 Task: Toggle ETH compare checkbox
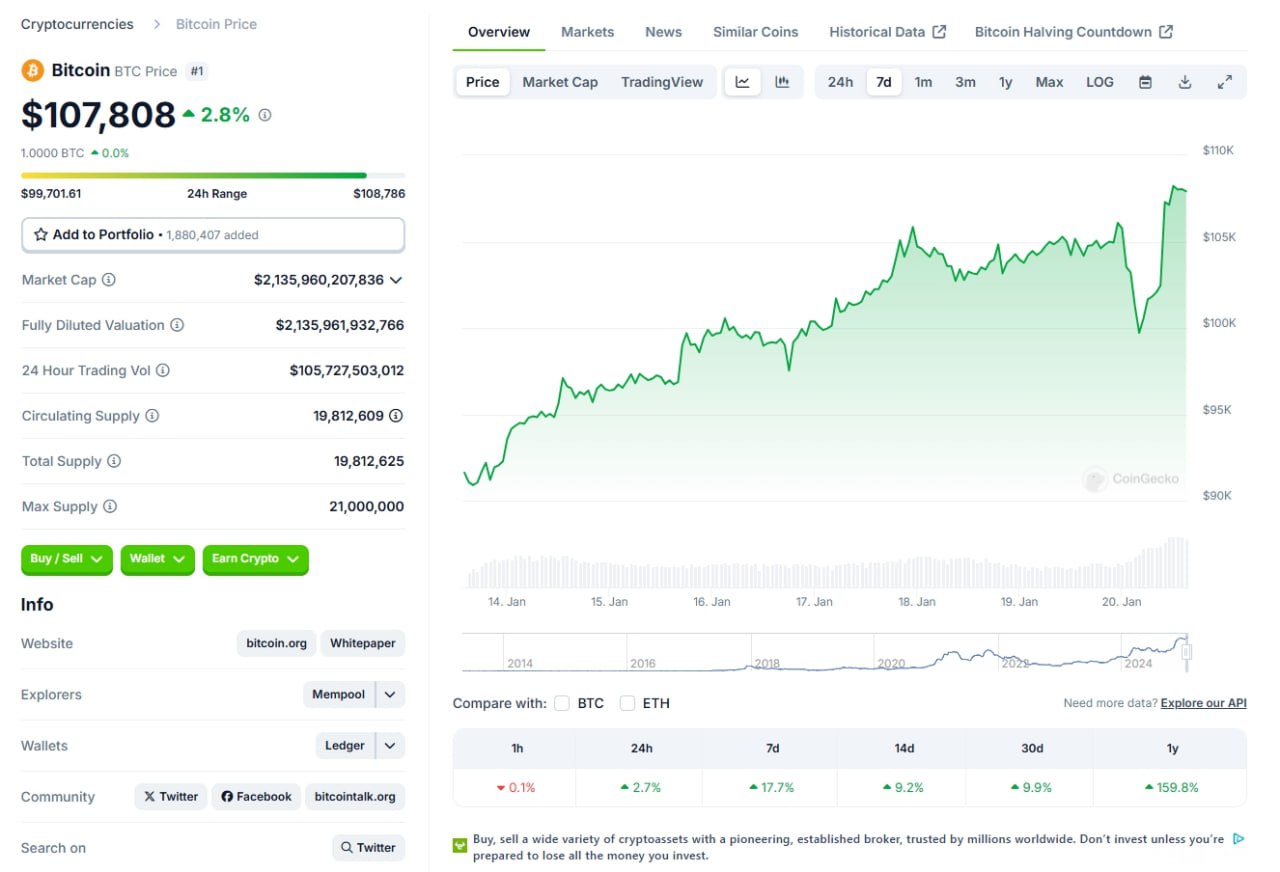[628, 703]
